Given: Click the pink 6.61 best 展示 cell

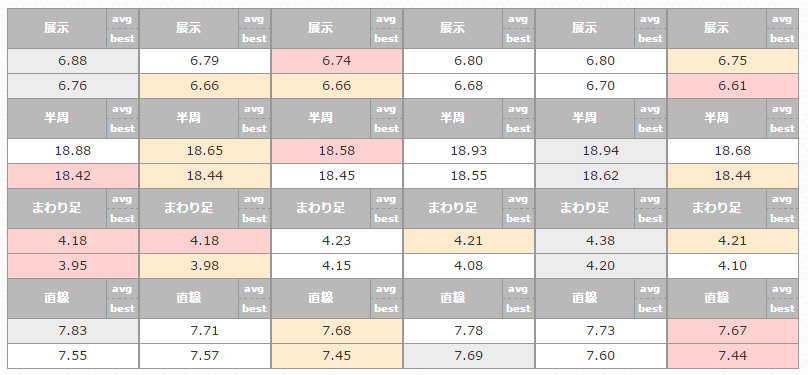Looking at the screenshot, I should [x=732, y=86].
